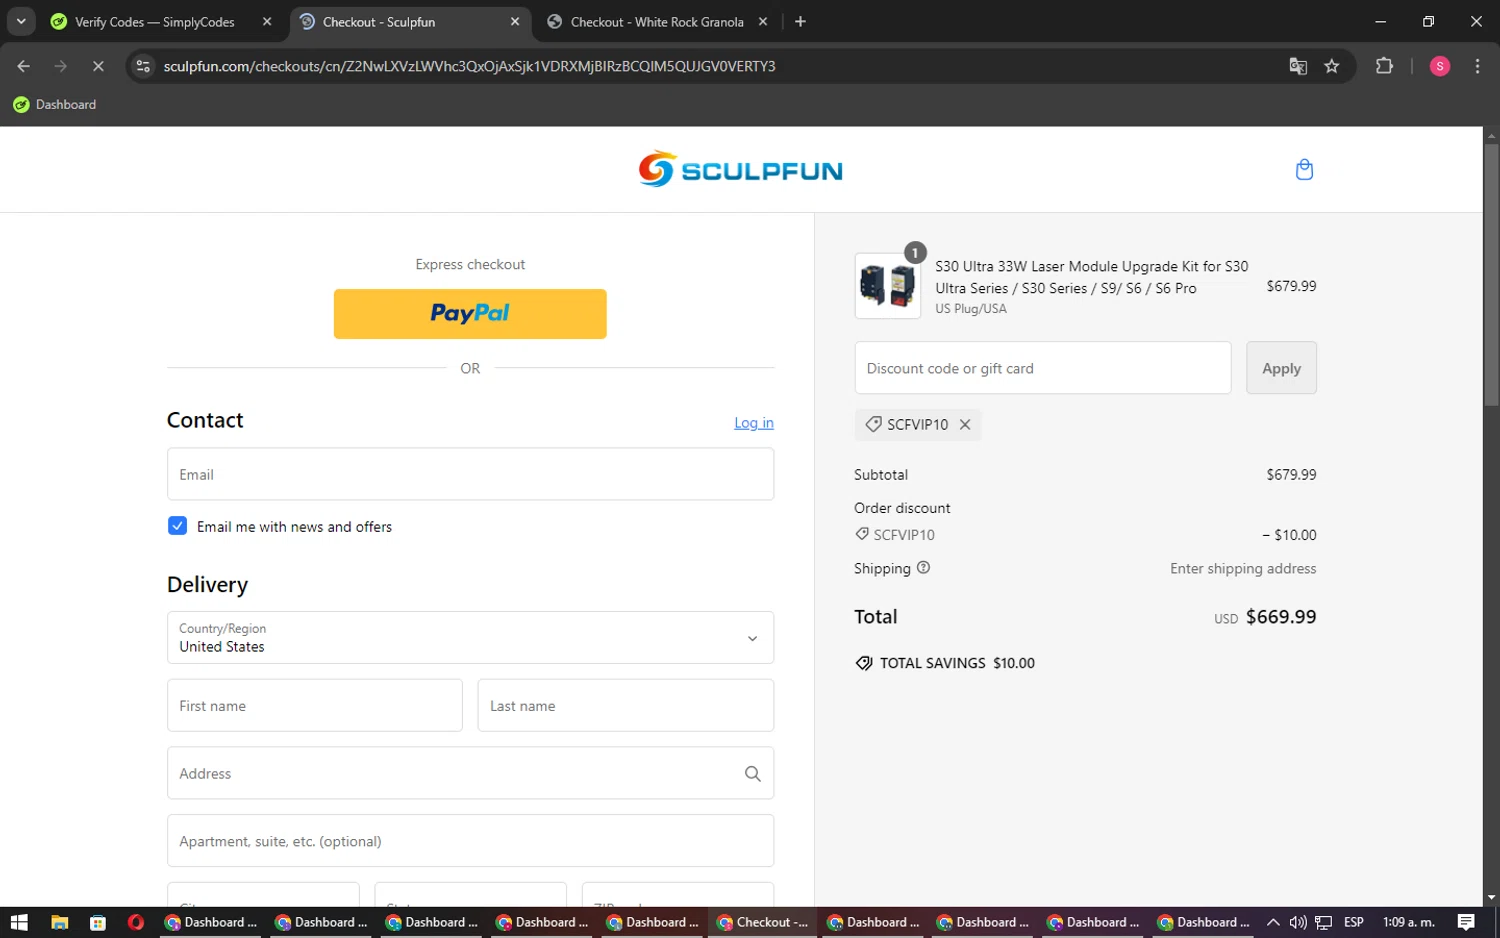Open the Chrome profile avatar

coord(1440,66)
